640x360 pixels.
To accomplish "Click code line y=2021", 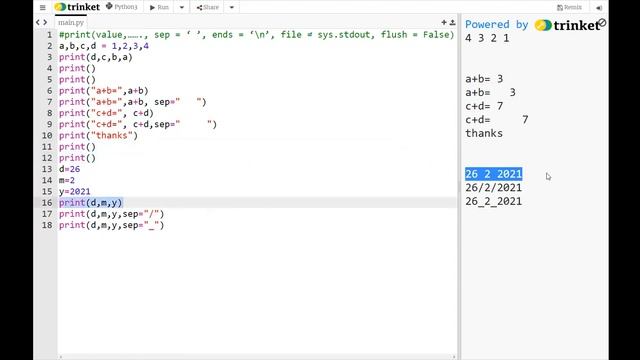I will pos(75,191).
